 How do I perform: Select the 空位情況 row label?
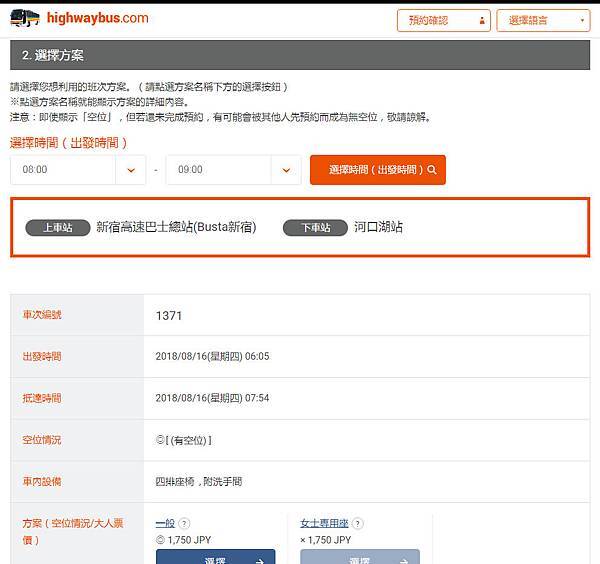(42, 440)
